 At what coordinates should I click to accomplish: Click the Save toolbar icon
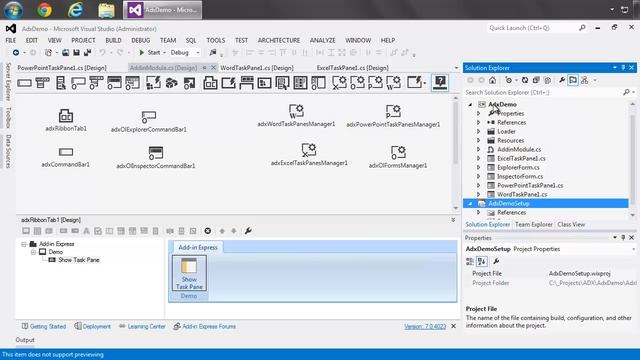click(x=76, y=53)
